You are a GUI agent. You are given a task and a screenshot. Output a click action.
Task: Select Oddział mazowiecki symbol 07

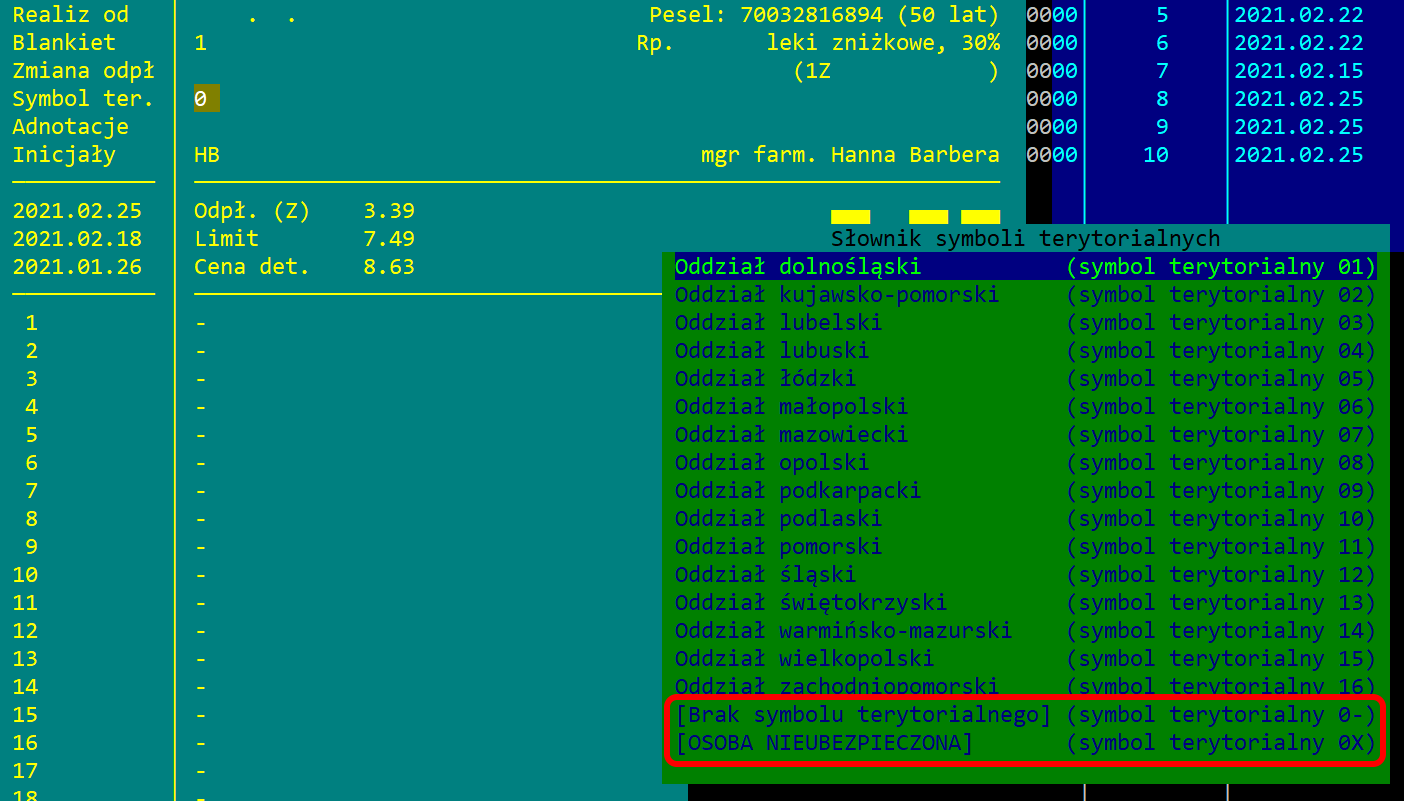tap(1025, 435)
